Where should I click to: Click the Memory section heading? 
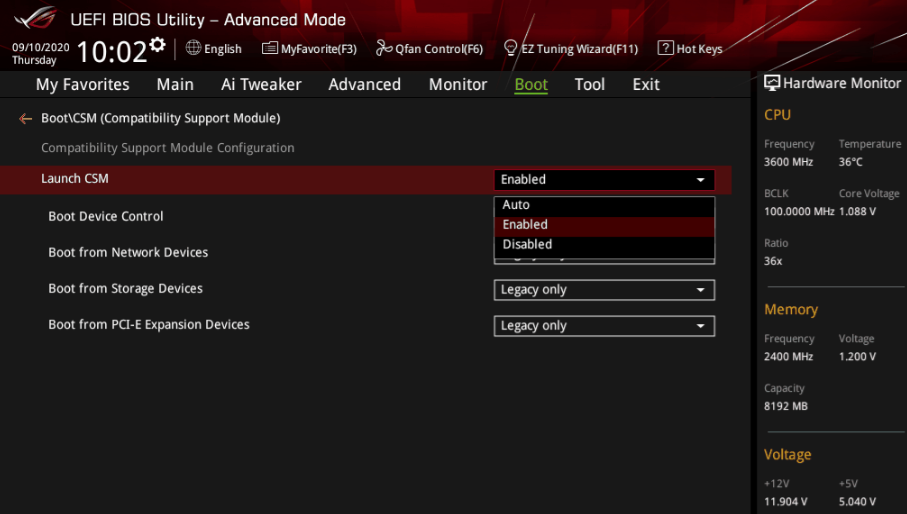coord(791,310)
